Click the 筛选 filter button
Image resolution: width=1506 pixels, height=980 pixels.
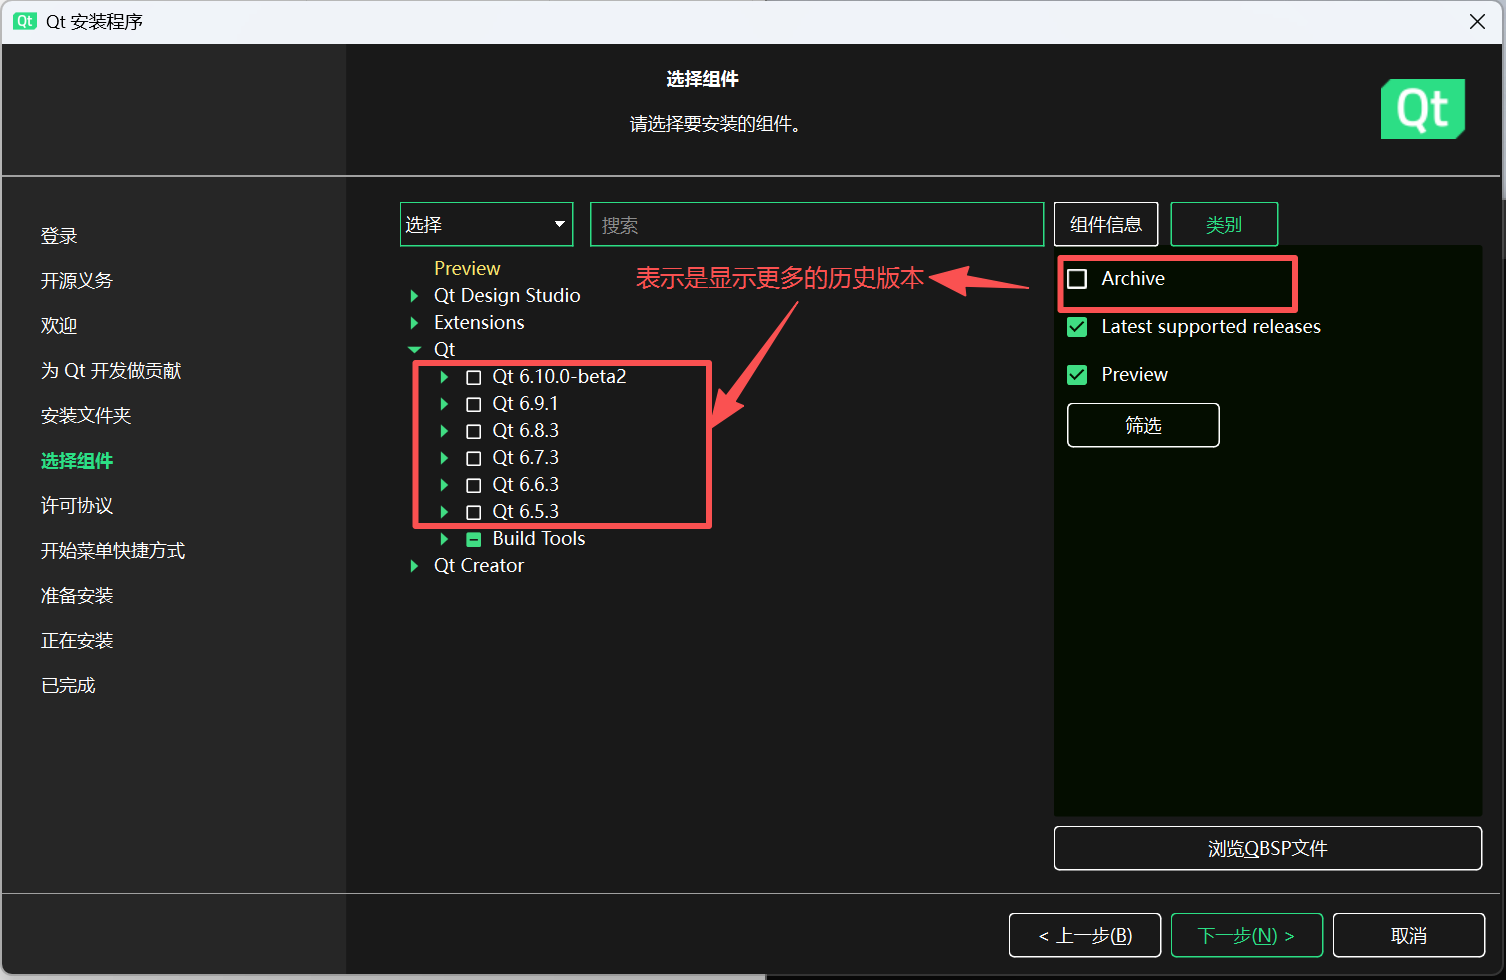1143,425
